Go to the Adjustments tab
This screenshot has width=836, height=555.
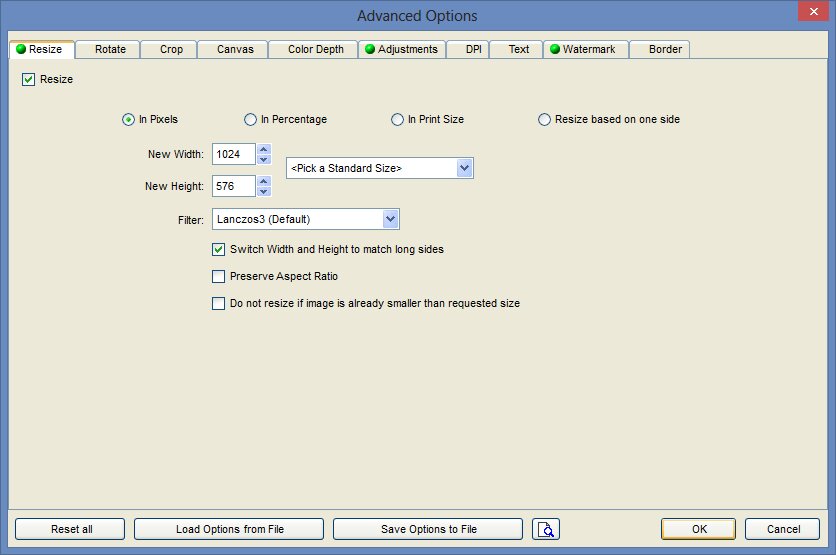coord(401,49)
